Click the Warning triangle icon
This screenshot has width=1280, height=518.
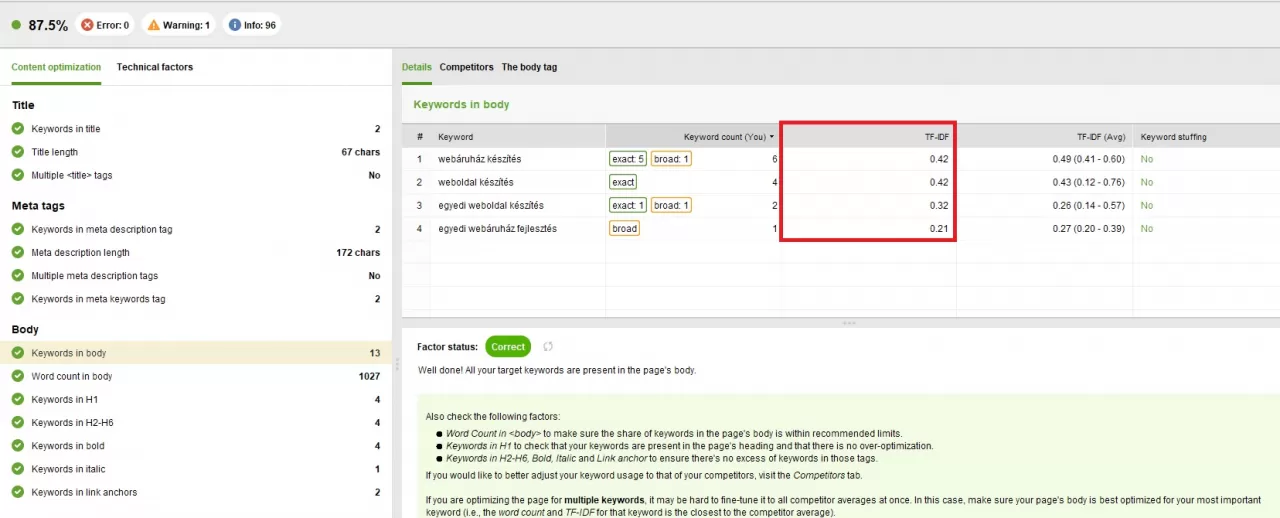click(153, 25)
